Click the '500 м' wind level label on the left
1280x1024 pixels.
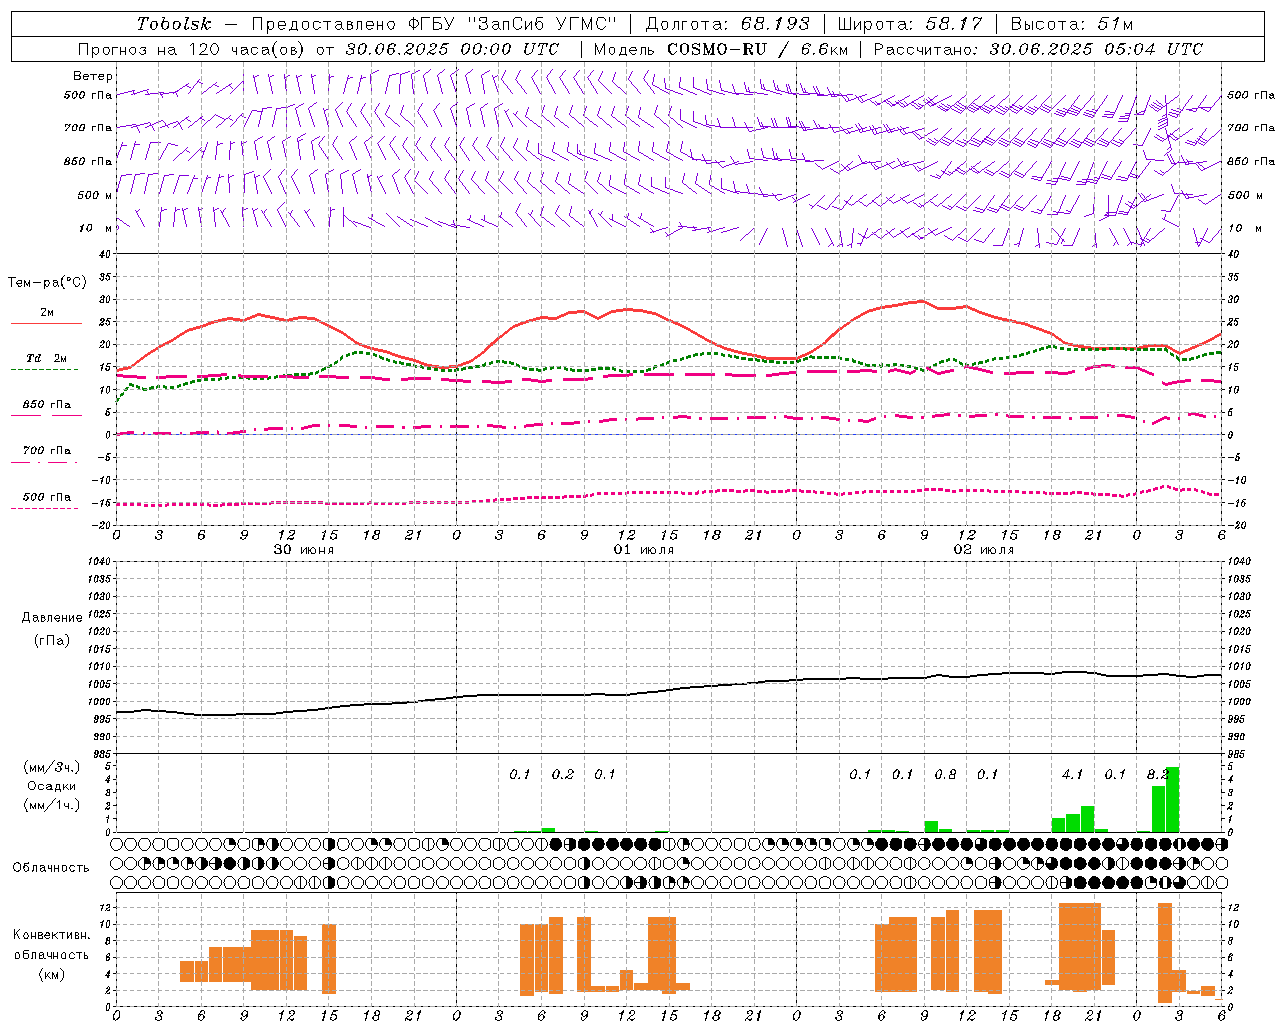coord(94,196)
